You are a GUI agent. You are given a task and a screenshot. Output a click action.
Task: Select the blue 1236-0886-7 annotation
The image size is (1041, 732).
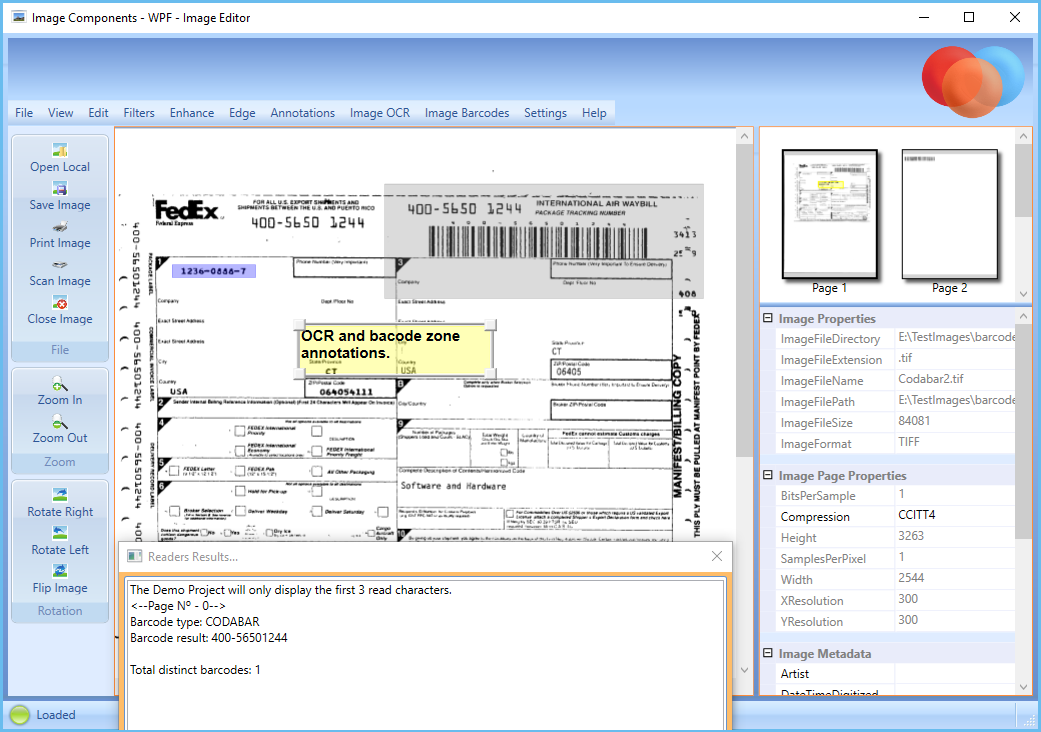[x=213, y=271]
